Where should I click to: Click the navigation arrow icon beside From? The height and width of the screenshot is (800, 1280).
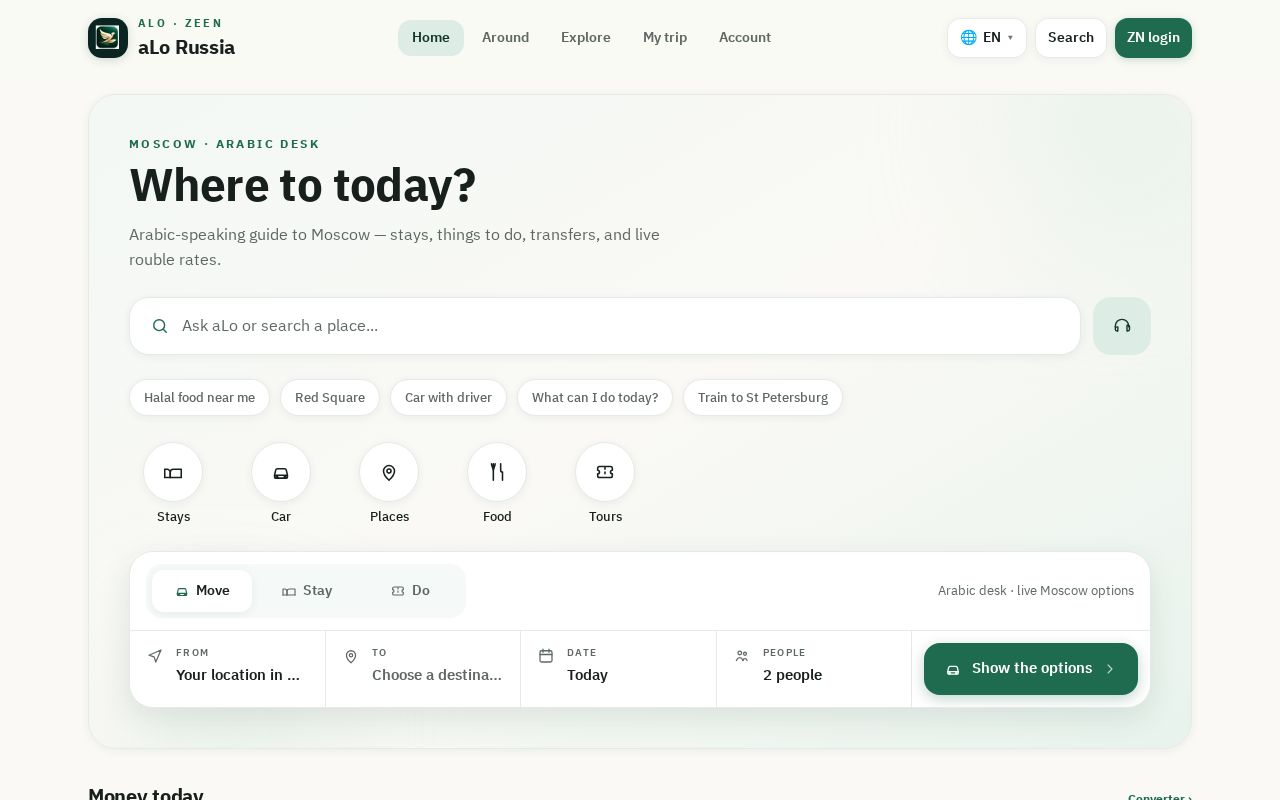coord(155,656)
